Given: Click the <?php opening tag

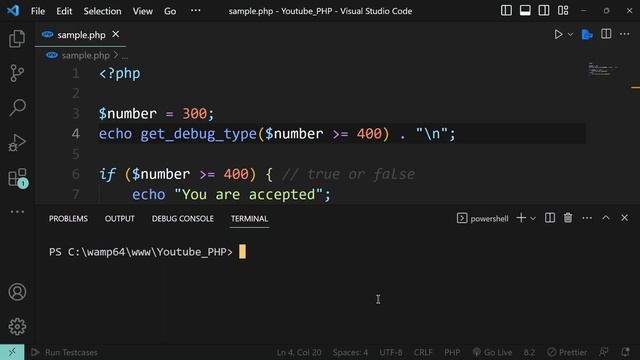Looking at the screenshot, I should point(120,73).
